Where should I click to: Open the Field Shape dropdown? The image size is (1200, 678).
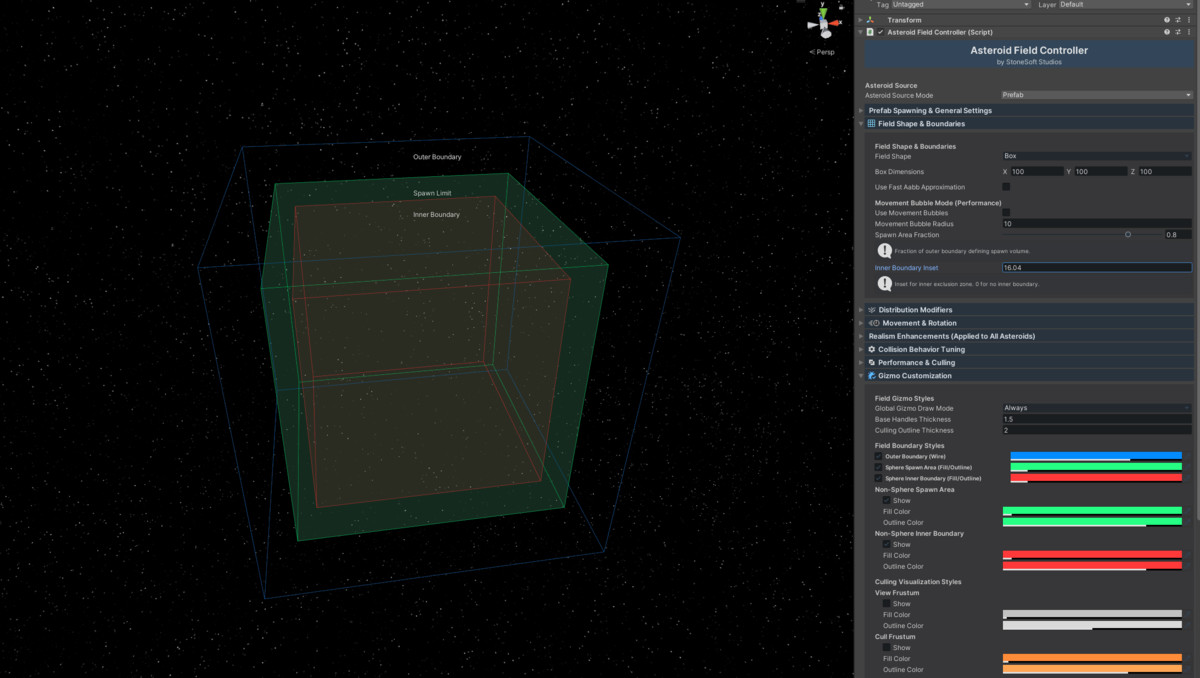pos(1097,156)
